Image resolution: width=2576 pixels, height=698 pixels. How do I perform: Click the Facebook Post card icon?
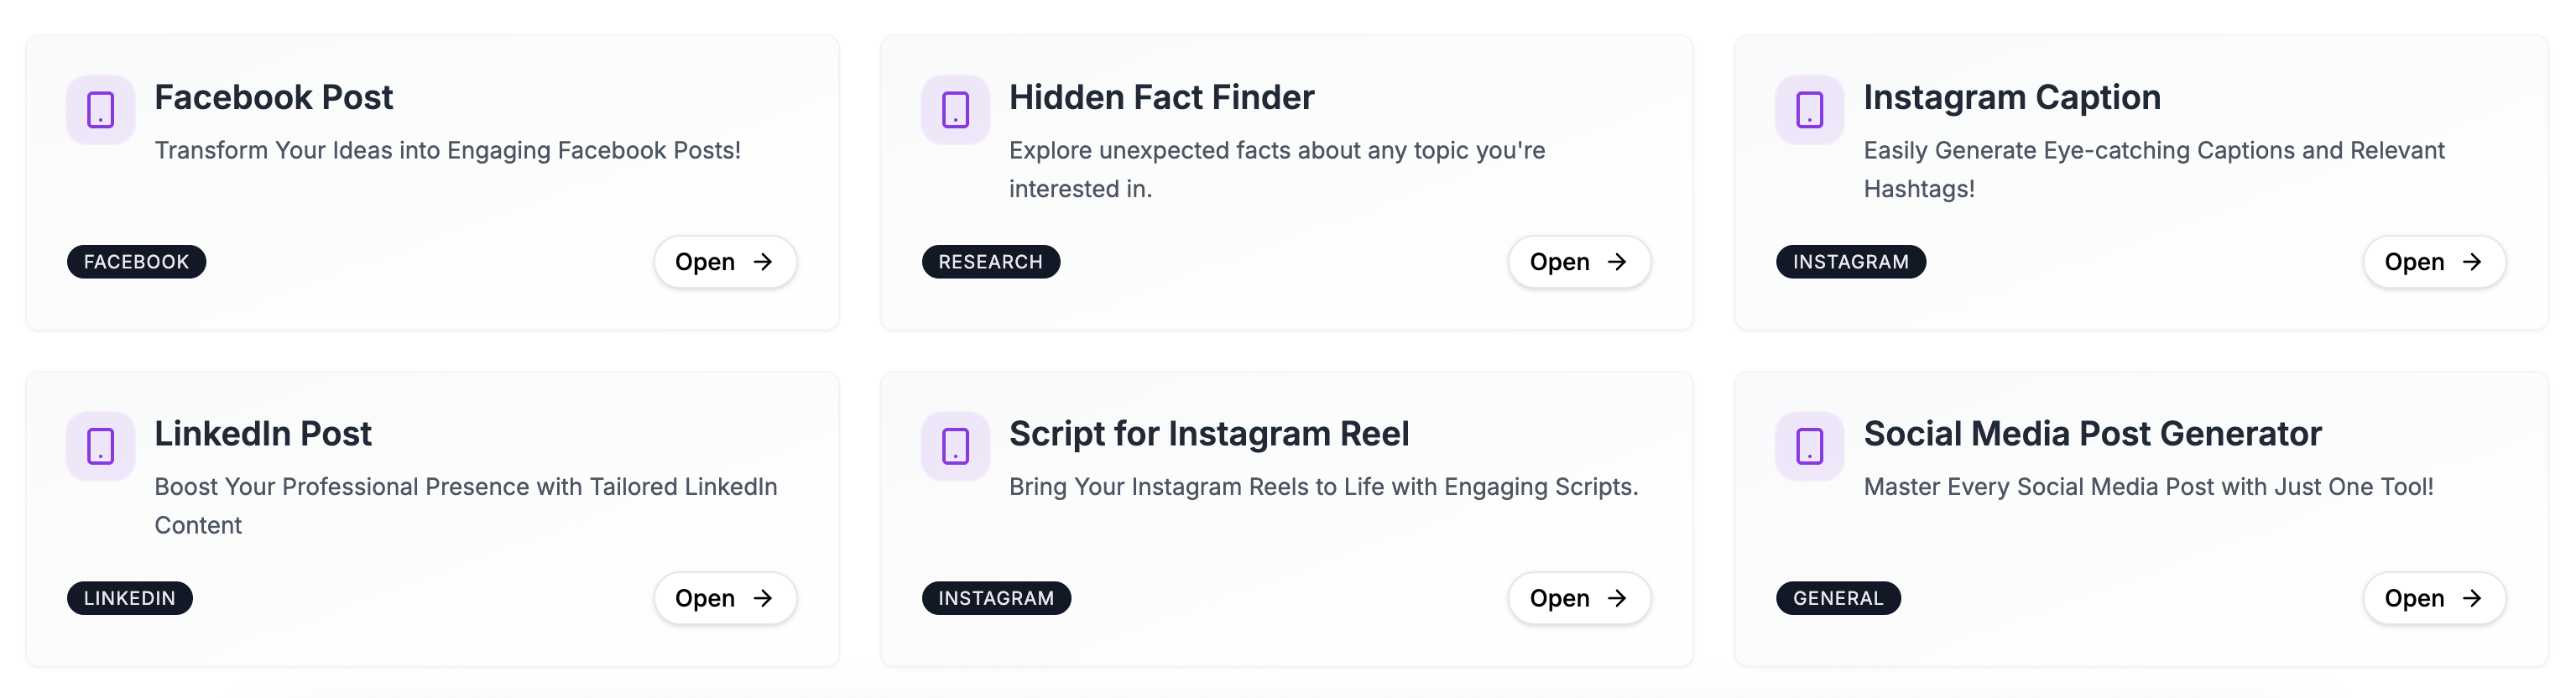[x=100, y=110]
